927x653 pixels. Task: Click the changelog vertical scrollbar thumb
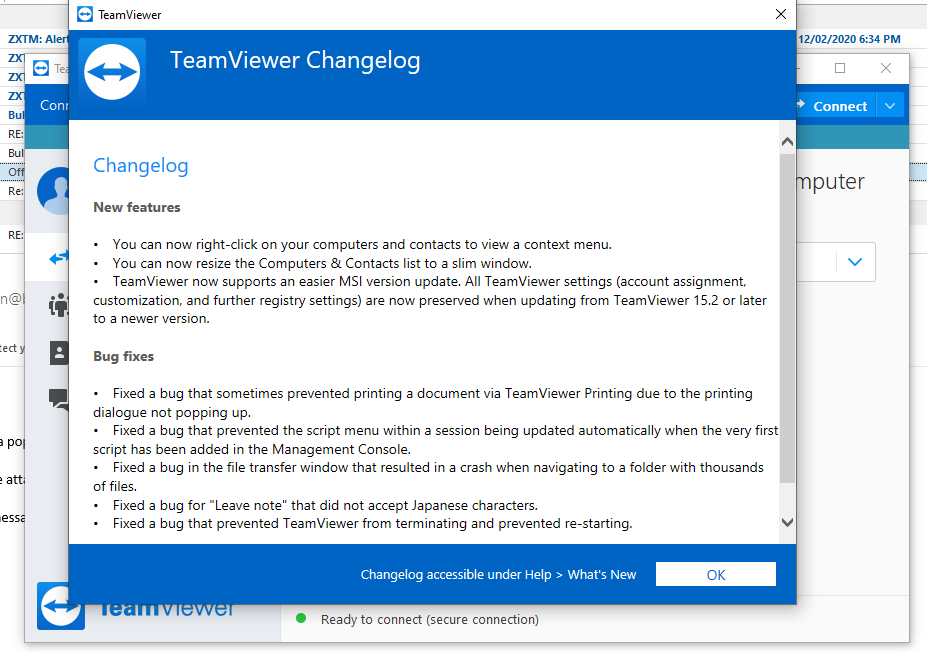pos(787,318)
